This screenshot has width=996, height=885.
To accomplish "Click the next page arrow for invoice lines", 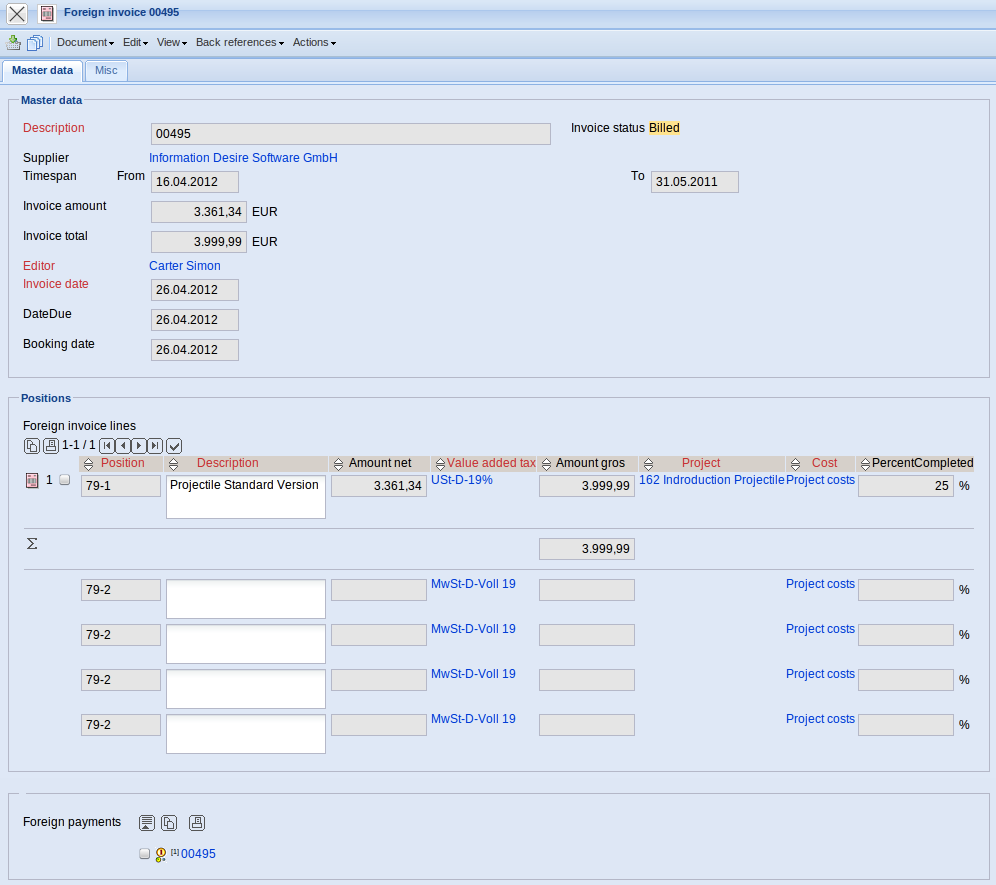I will (x=139, y=445).
